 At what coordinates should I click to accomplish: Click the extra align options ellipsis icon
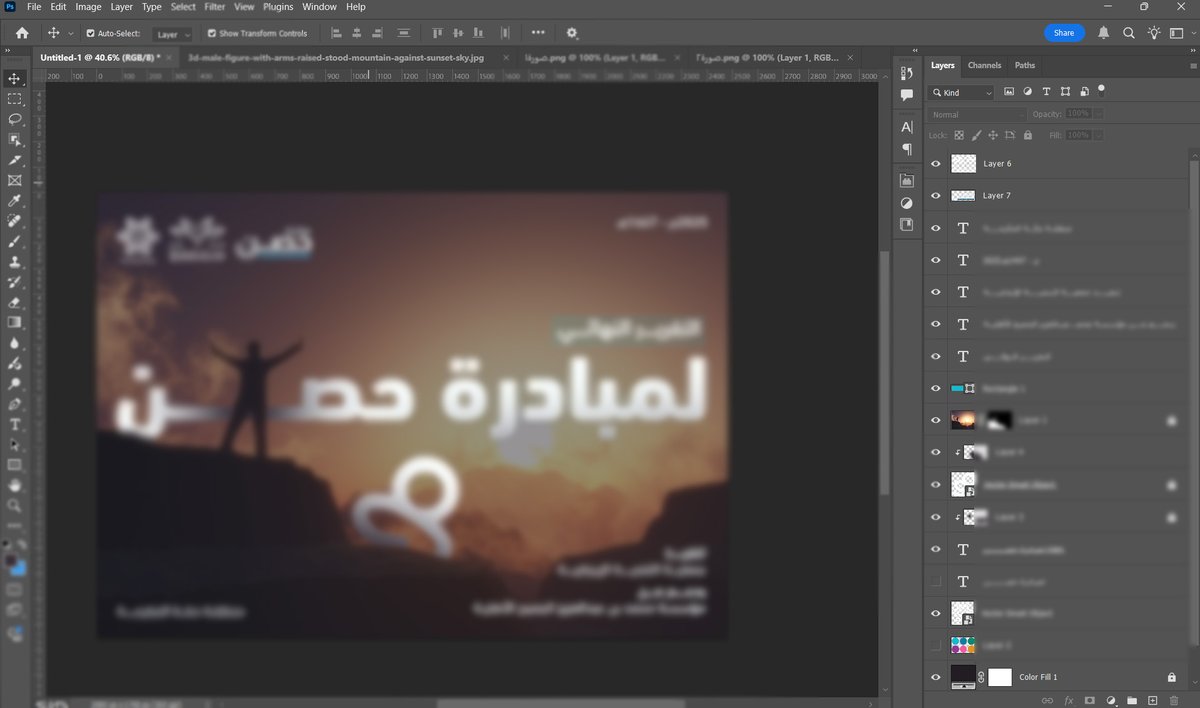(x=537, y=33)
